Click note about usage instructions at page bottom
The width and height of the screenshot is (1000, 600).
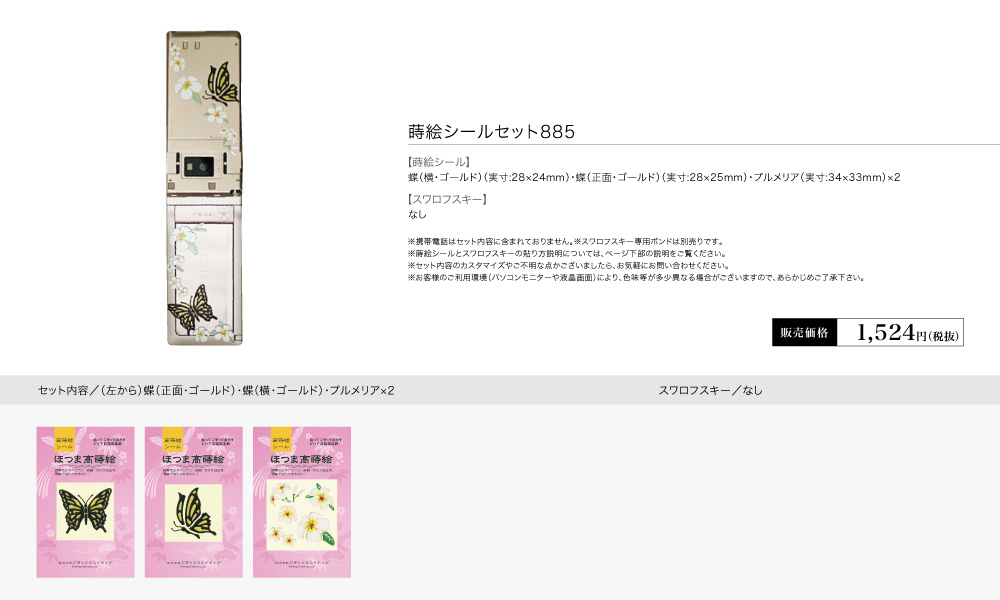click(x=568, y=253)
